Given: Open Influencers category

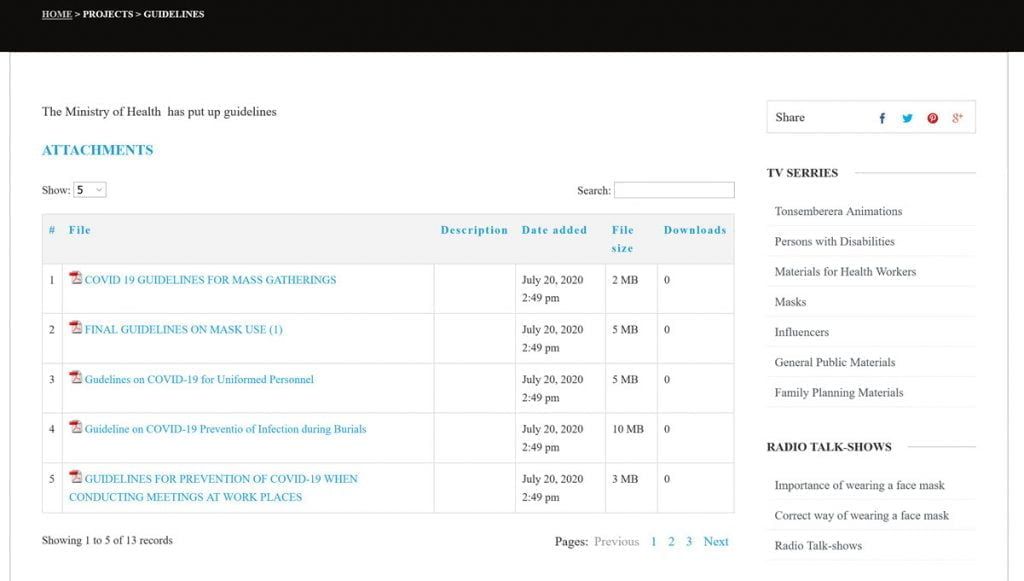Looking at the screenshot, I should (x=801, y=332).
